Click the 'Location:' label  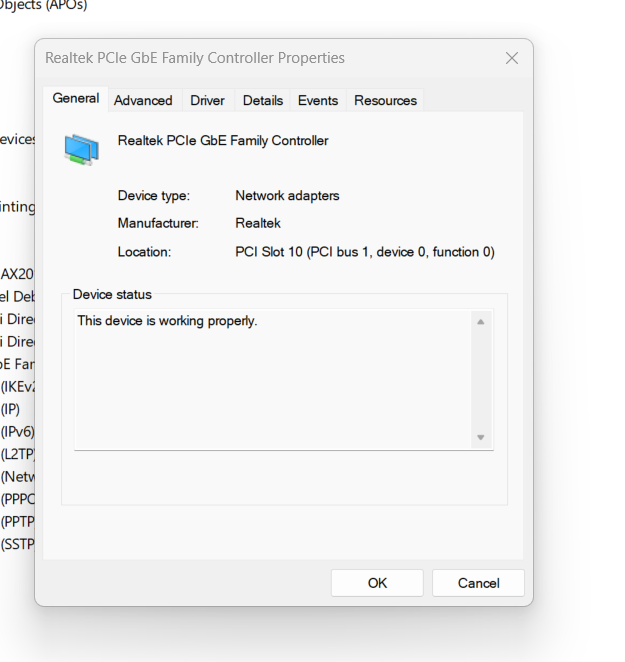pos(144,252)
